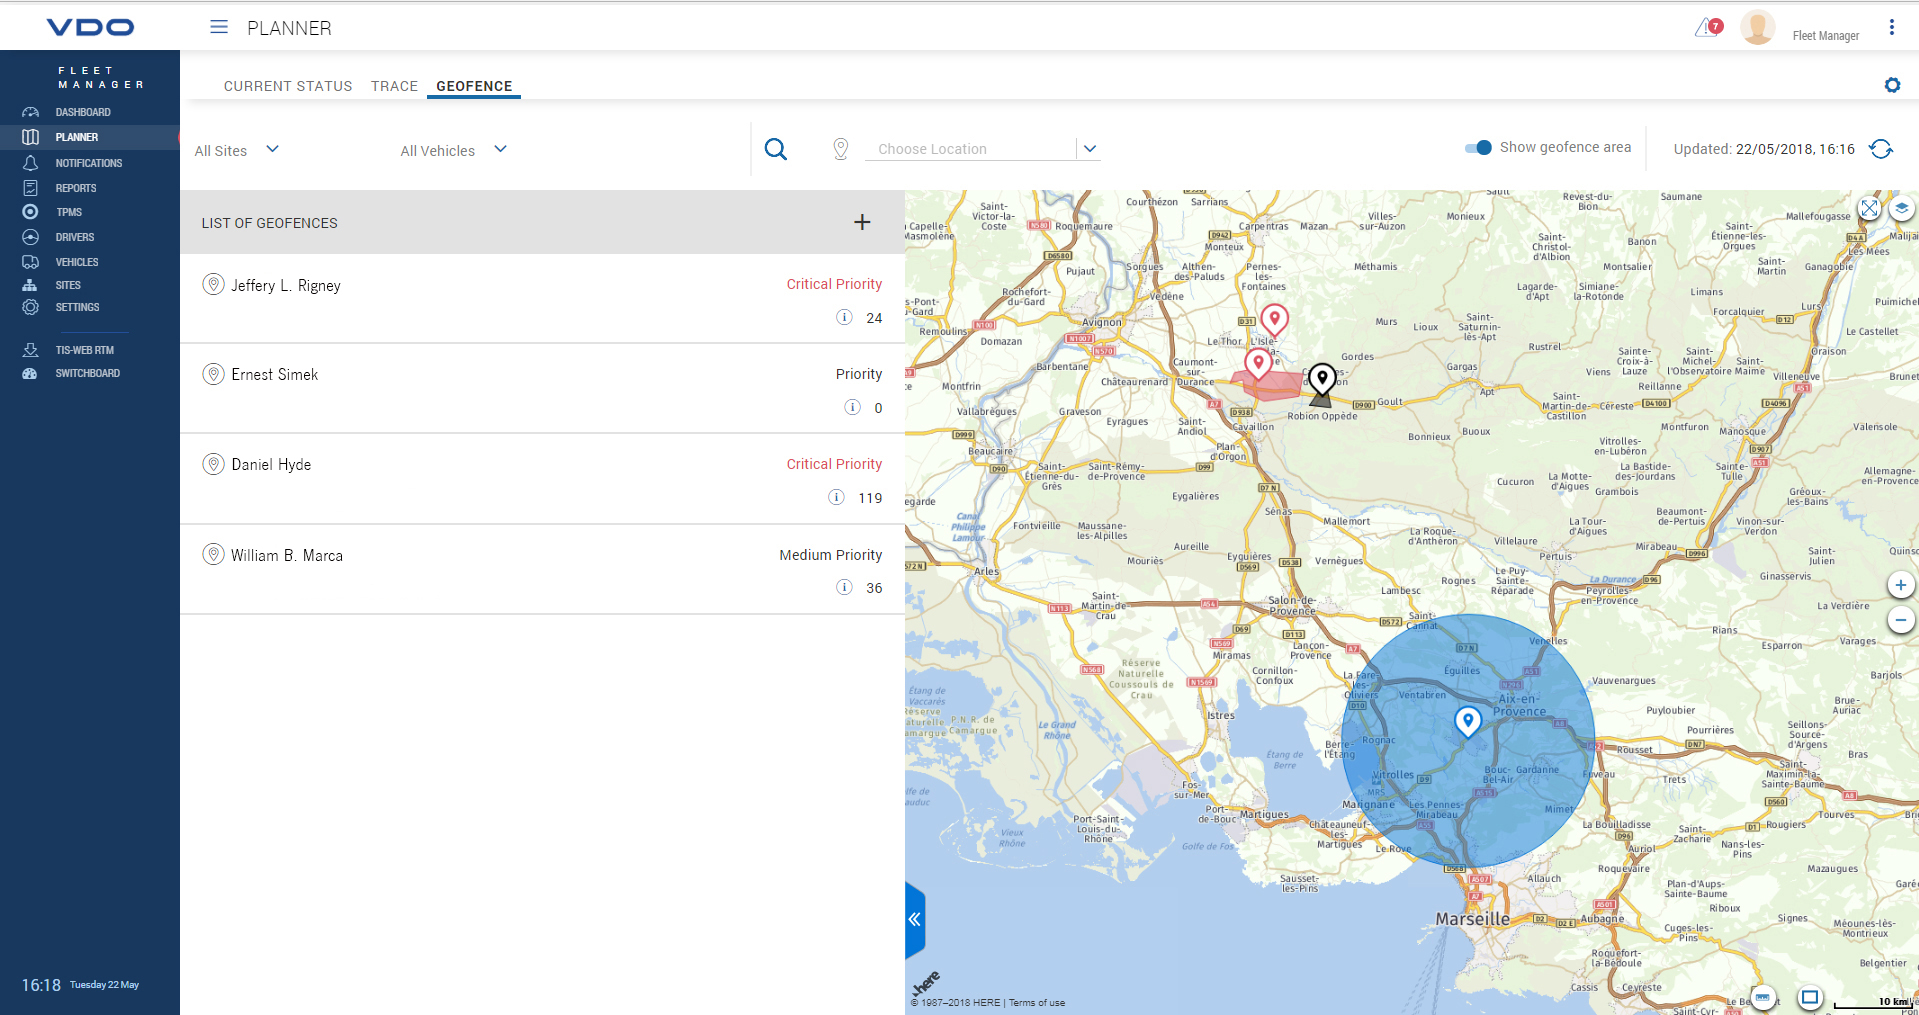Open the alerts notification bell
The height and width of the screenshot is (1015, 1919).
[x=1708, y=28]
